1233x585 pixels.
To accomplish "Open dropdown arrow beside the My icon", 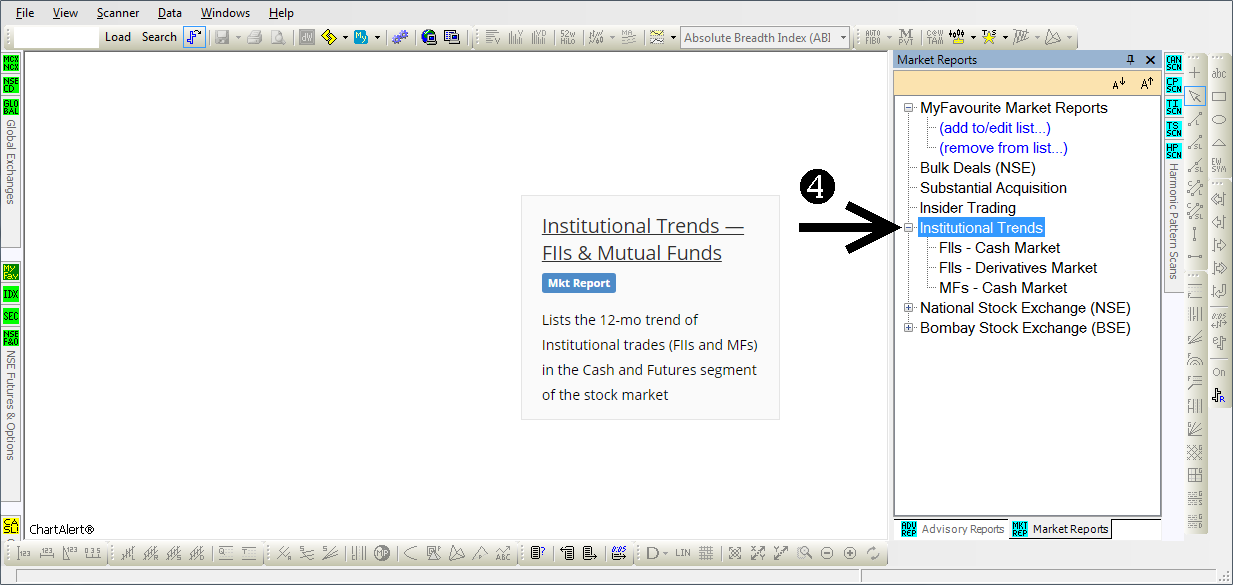I will pyautogui.click(x=377, y=37).
